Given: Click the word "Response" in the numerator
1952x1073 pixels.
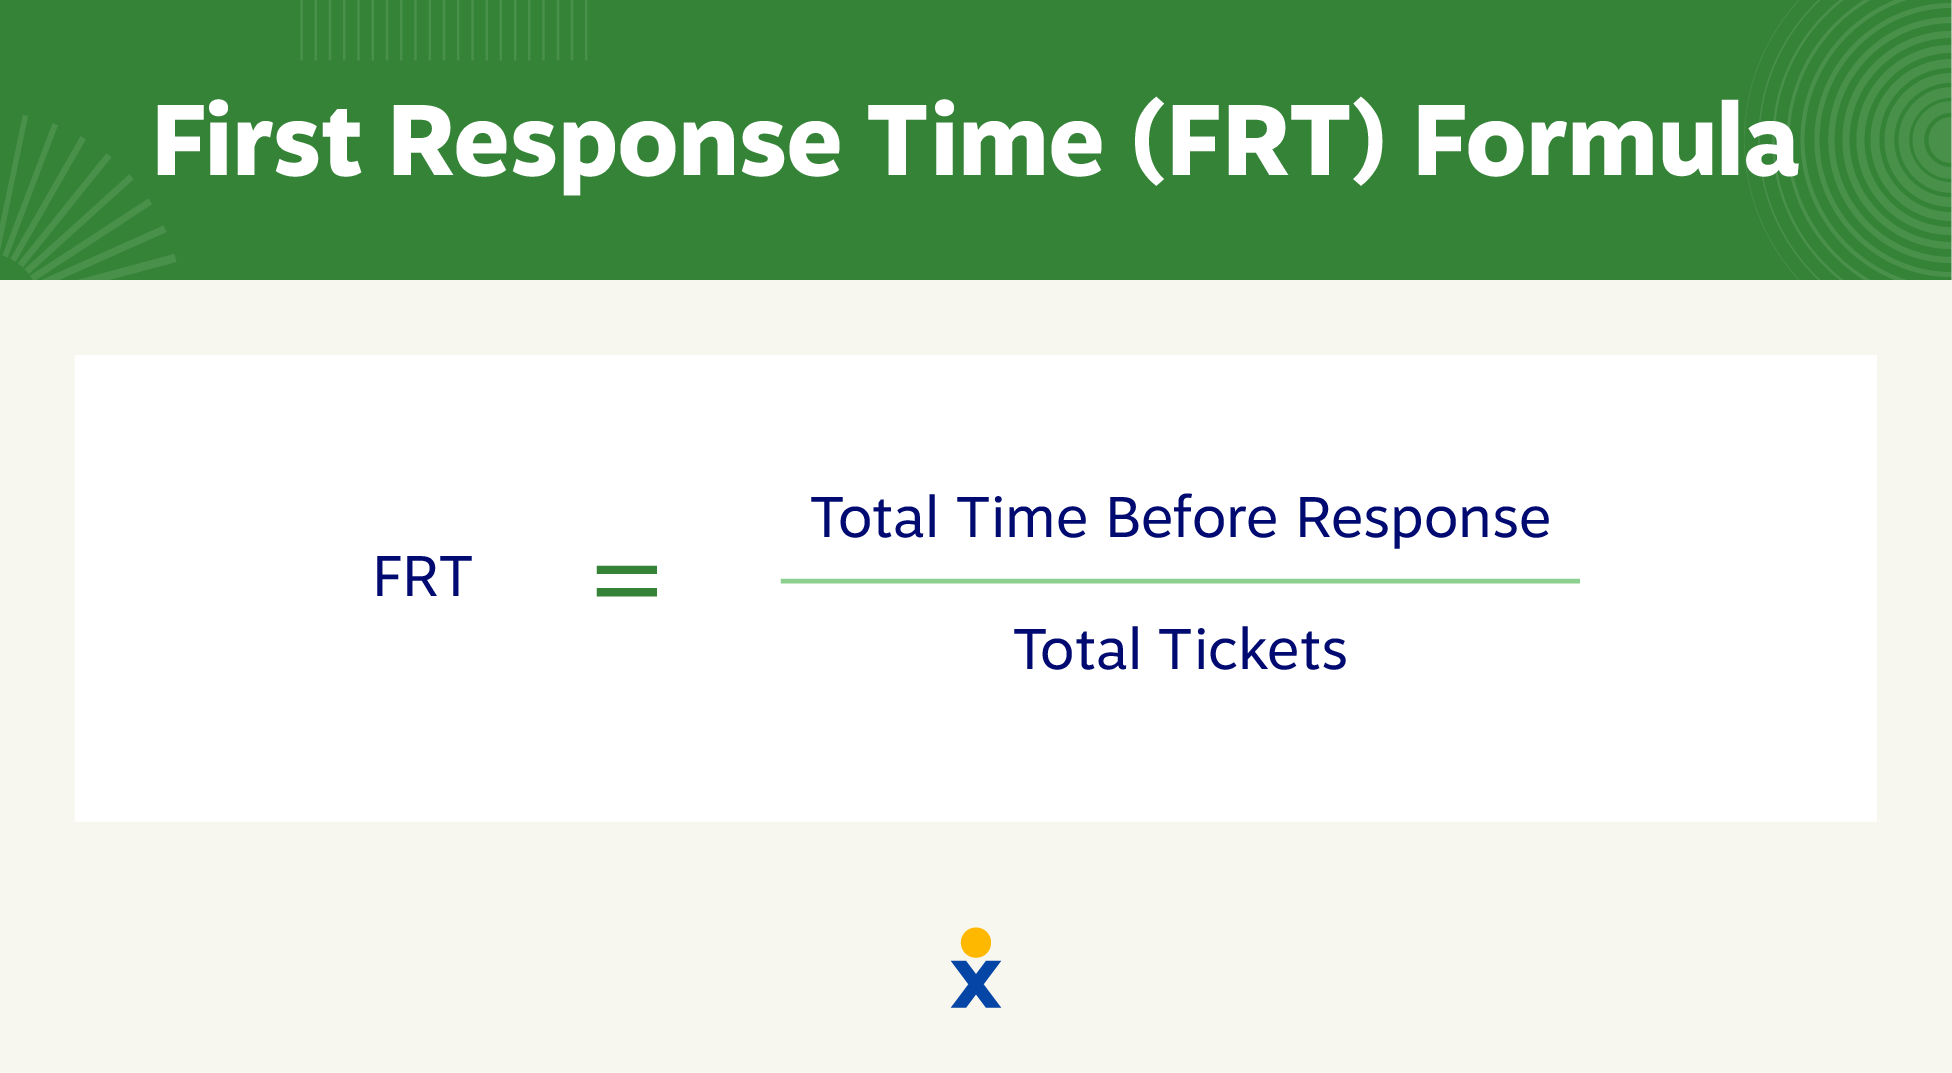Looking at the screenshot, I should [1423, 518].
